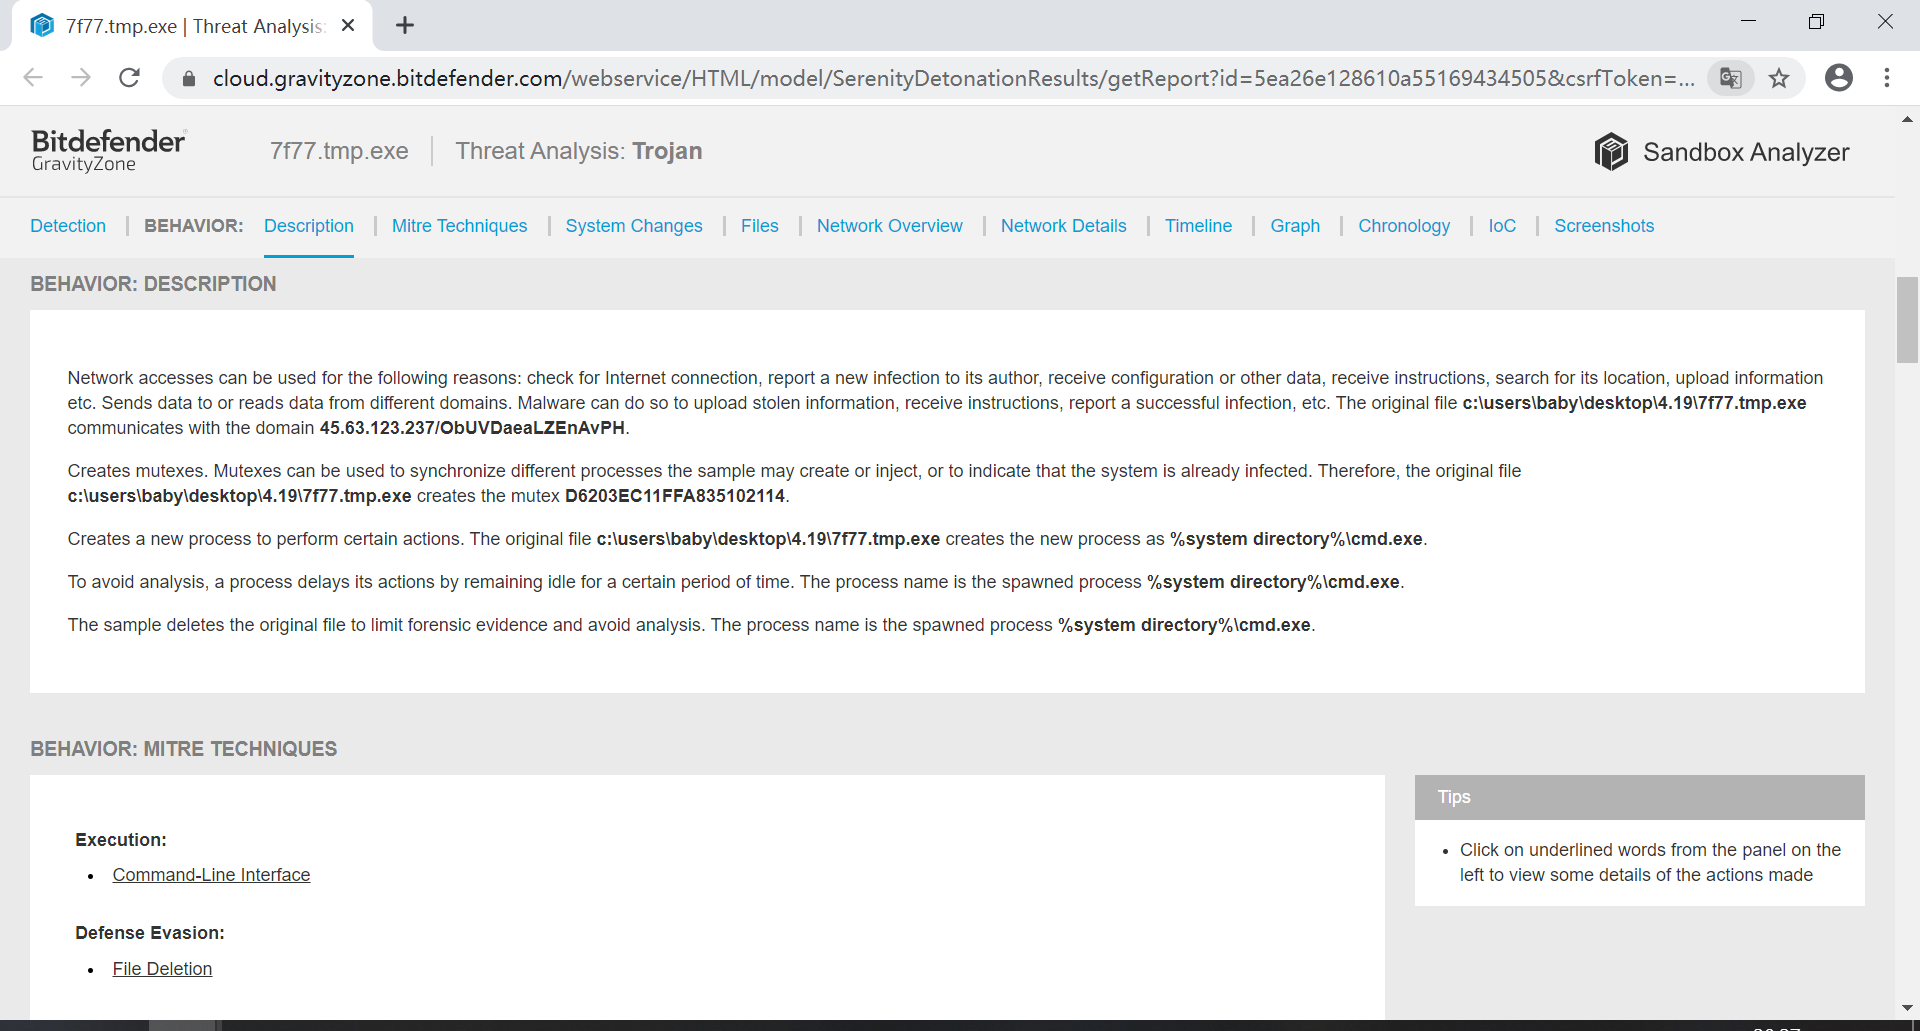Bookmark this page with the star
The width and height of the screenshot is (1920, 1031).
pyautogui.click(x=1779, y=78)
